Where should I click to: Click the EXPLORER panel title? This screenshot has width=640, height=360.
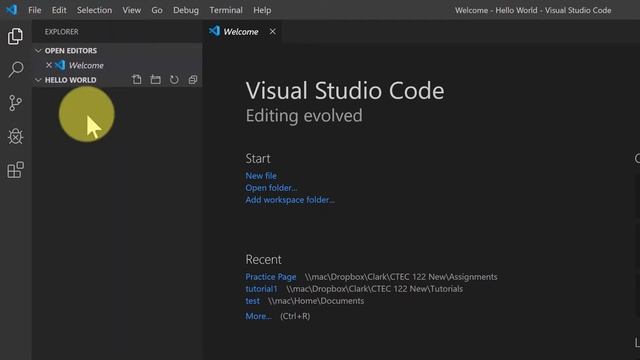[62, 32]
